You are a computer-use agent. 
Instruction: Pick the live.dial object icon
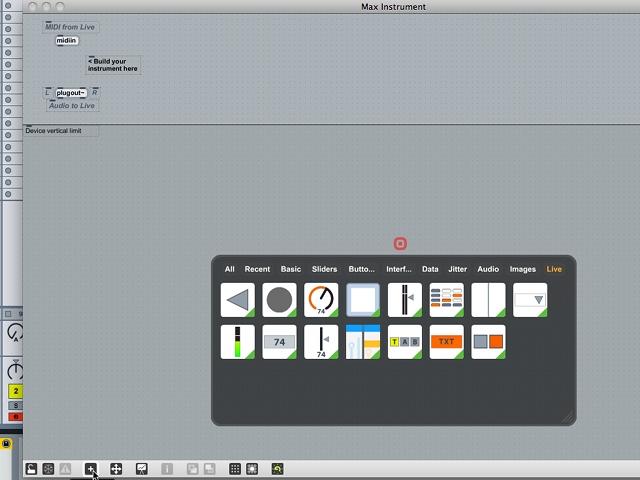[321, 300]
